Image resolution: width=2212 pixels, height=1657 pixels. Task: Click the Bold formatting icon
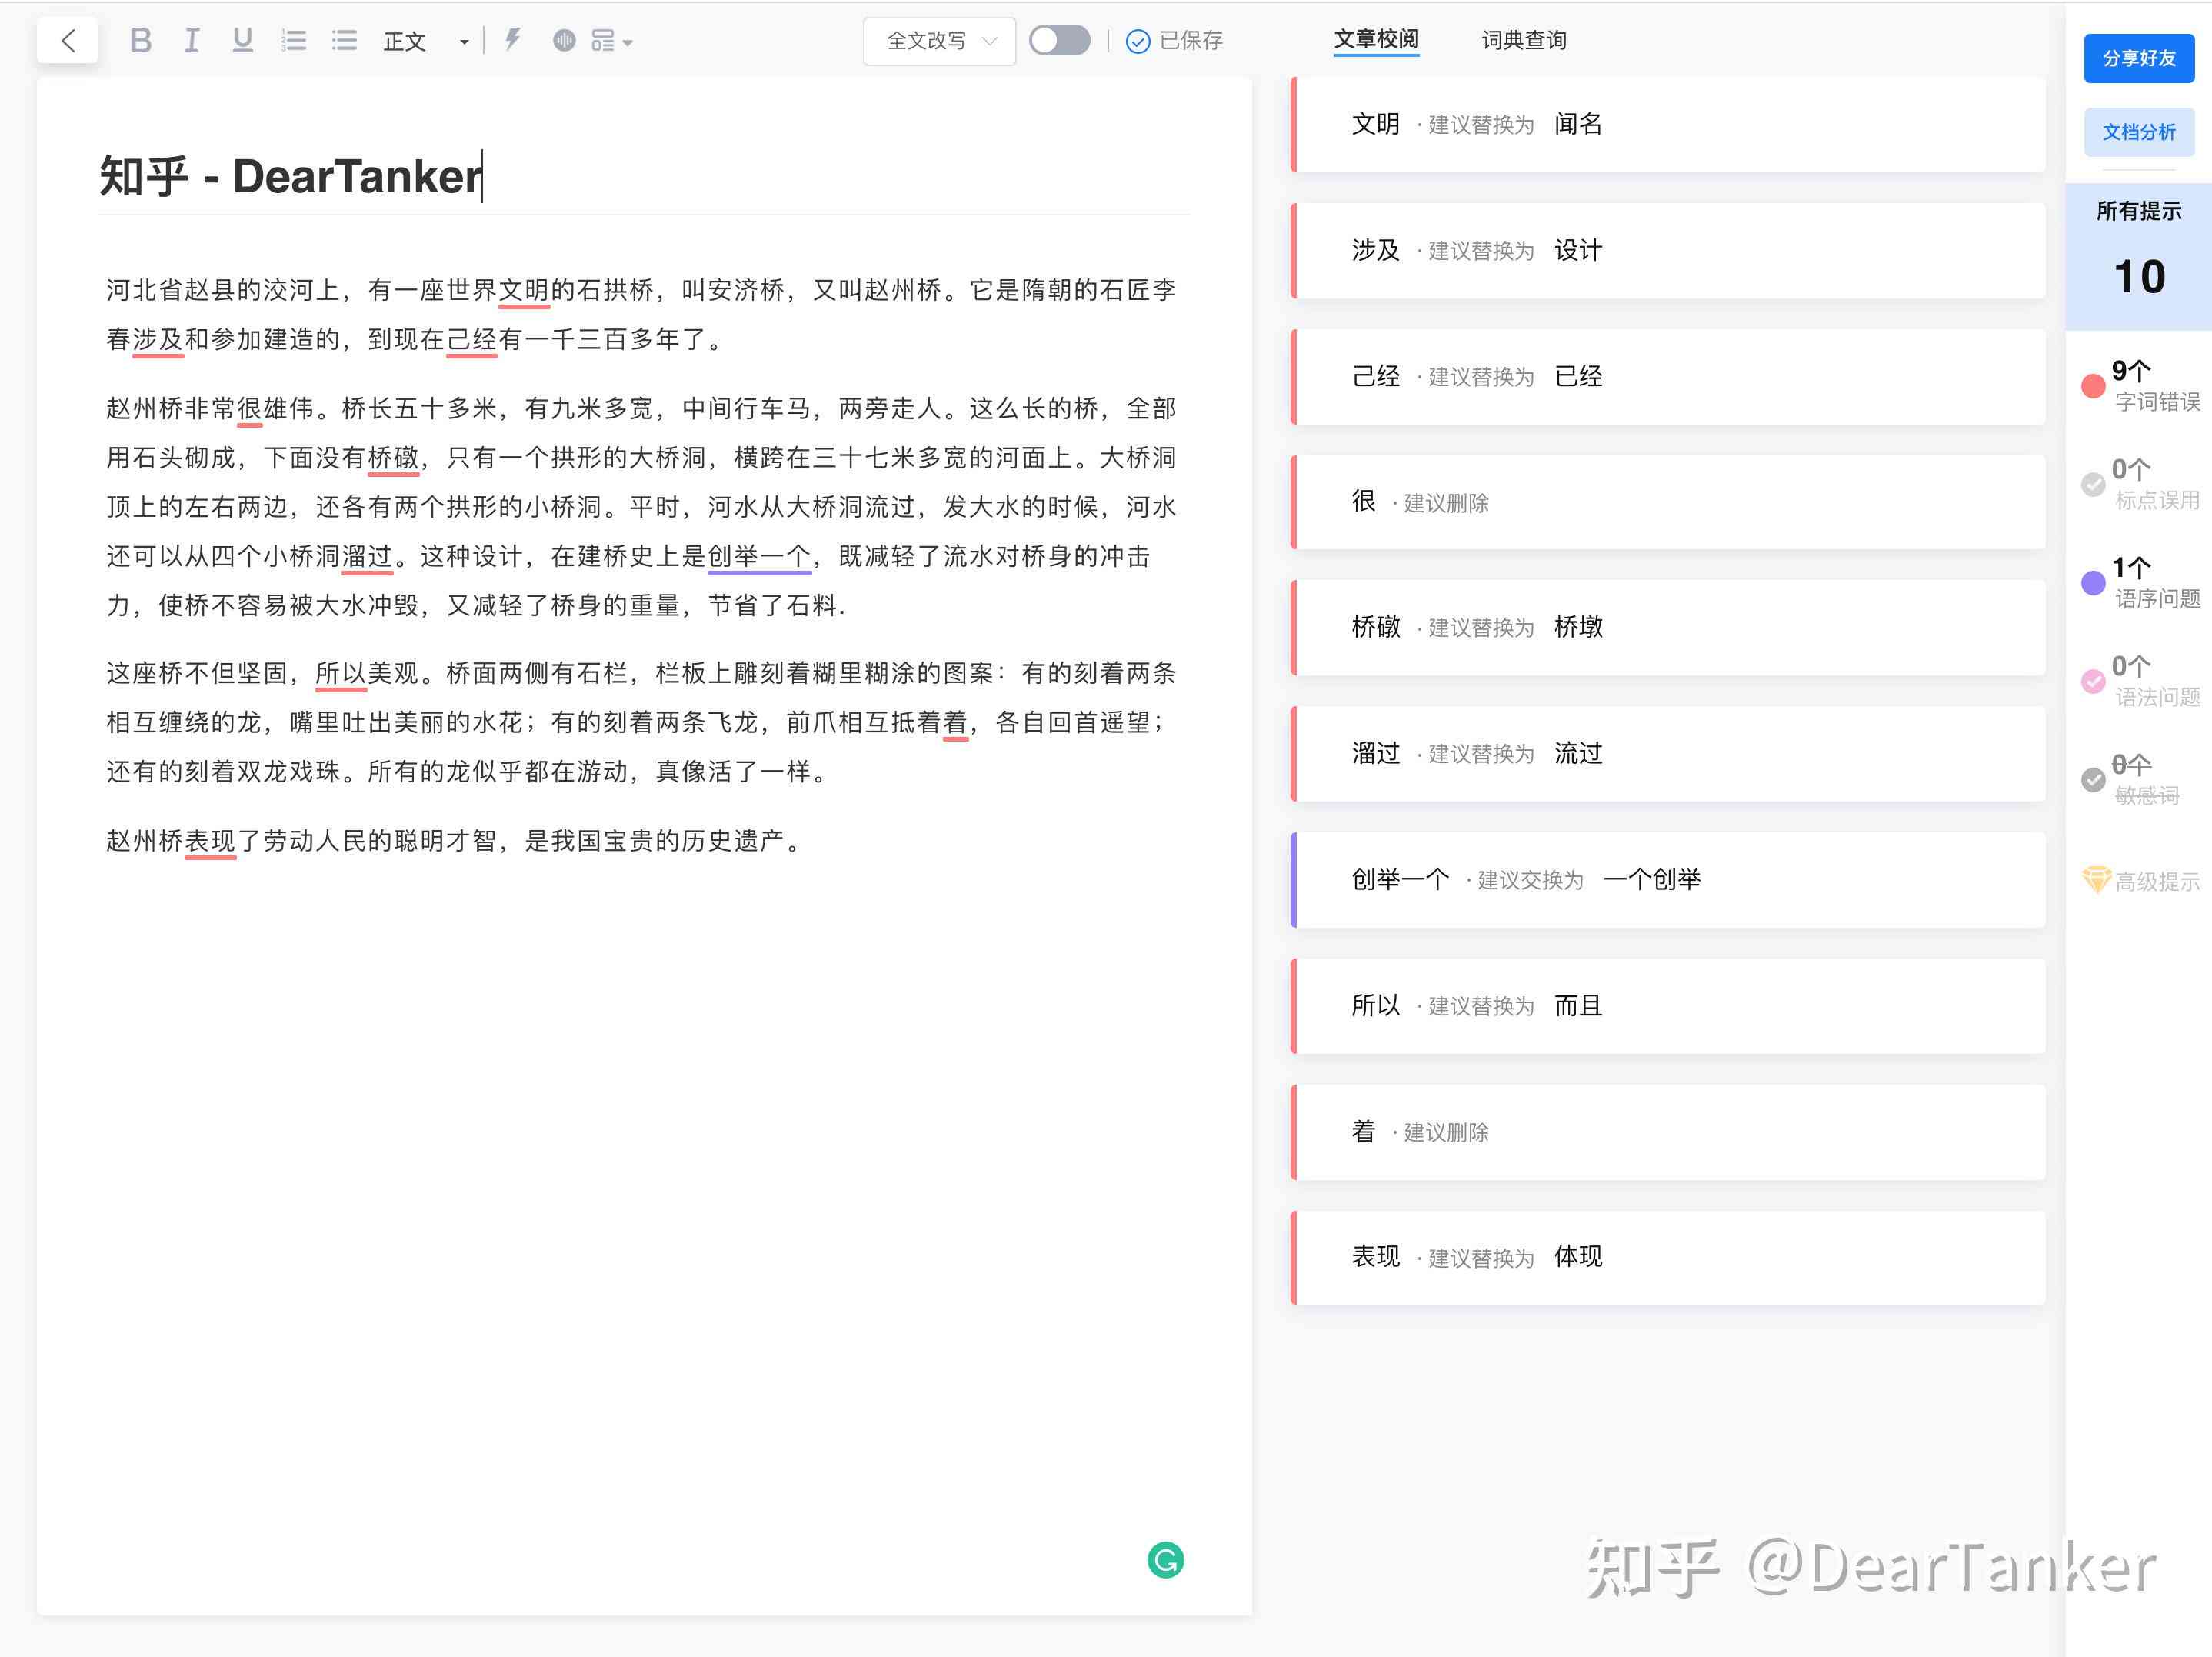click(x=138, y=40)
